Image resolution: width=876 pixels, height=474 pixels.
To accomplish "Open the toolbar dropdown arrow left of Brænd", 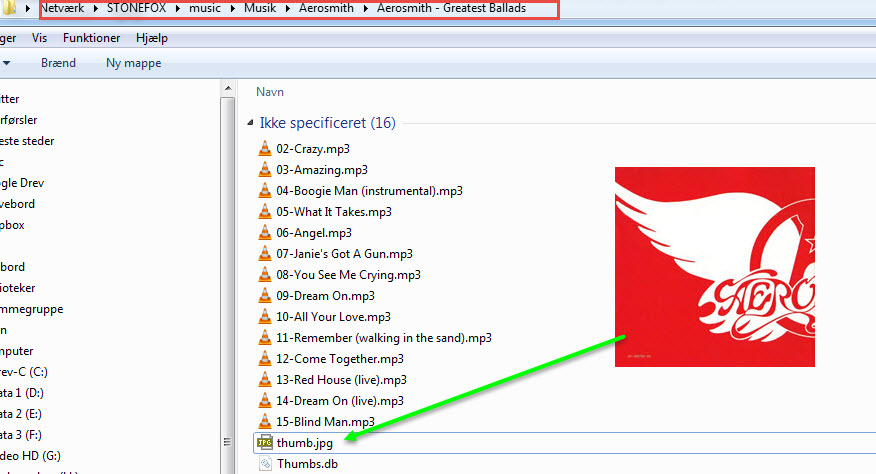I will point(6,63).
